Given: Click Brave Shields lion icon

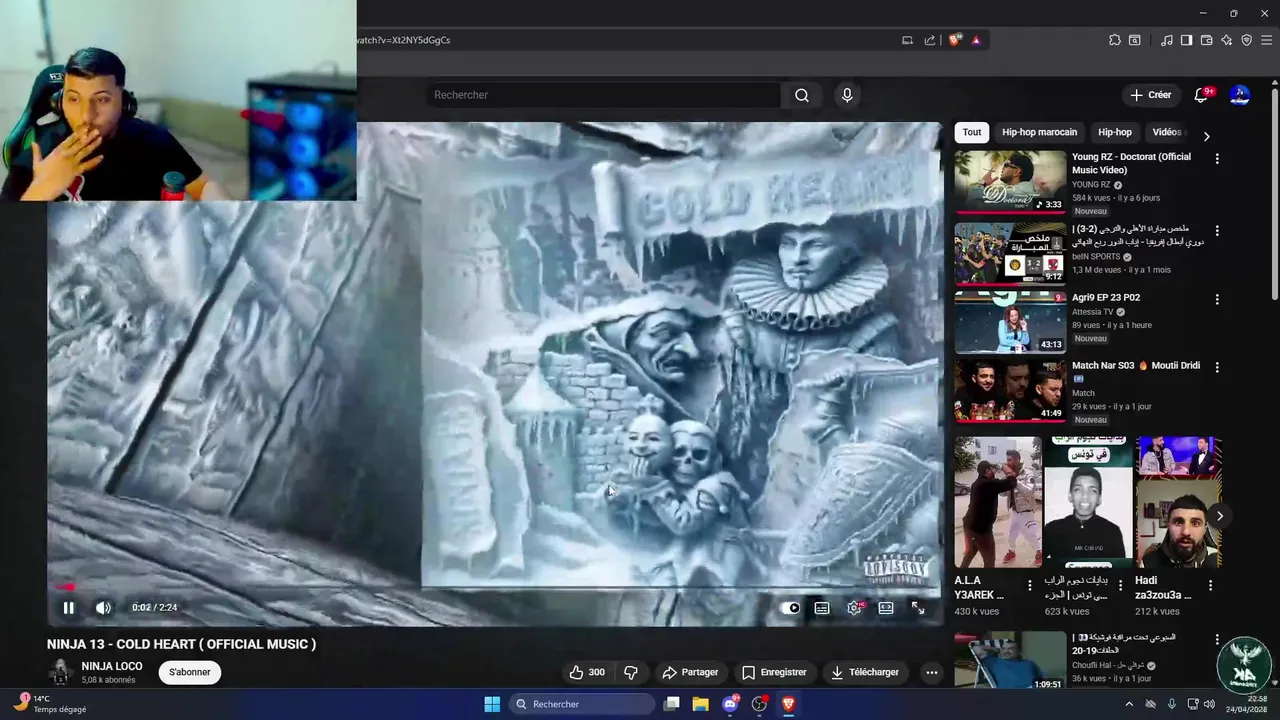Looking at the screenshot, I should click(955, 40).
